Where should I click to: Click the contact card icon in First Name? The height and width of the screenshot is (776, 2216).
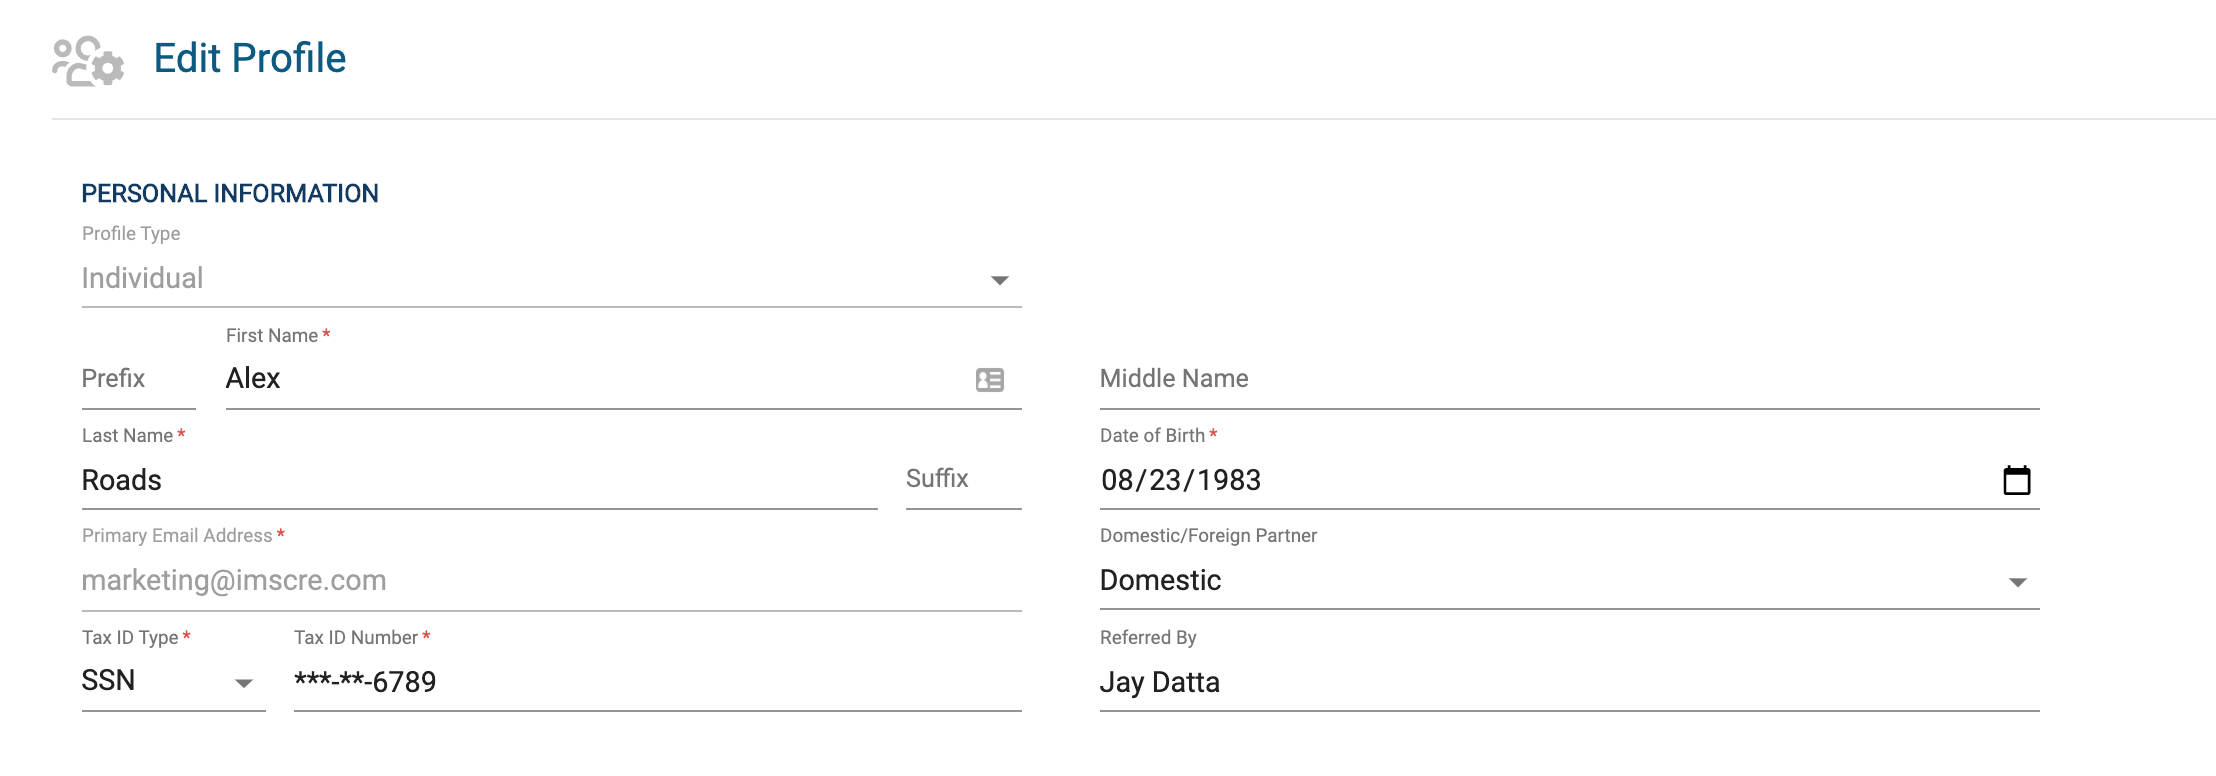[989, 380]
